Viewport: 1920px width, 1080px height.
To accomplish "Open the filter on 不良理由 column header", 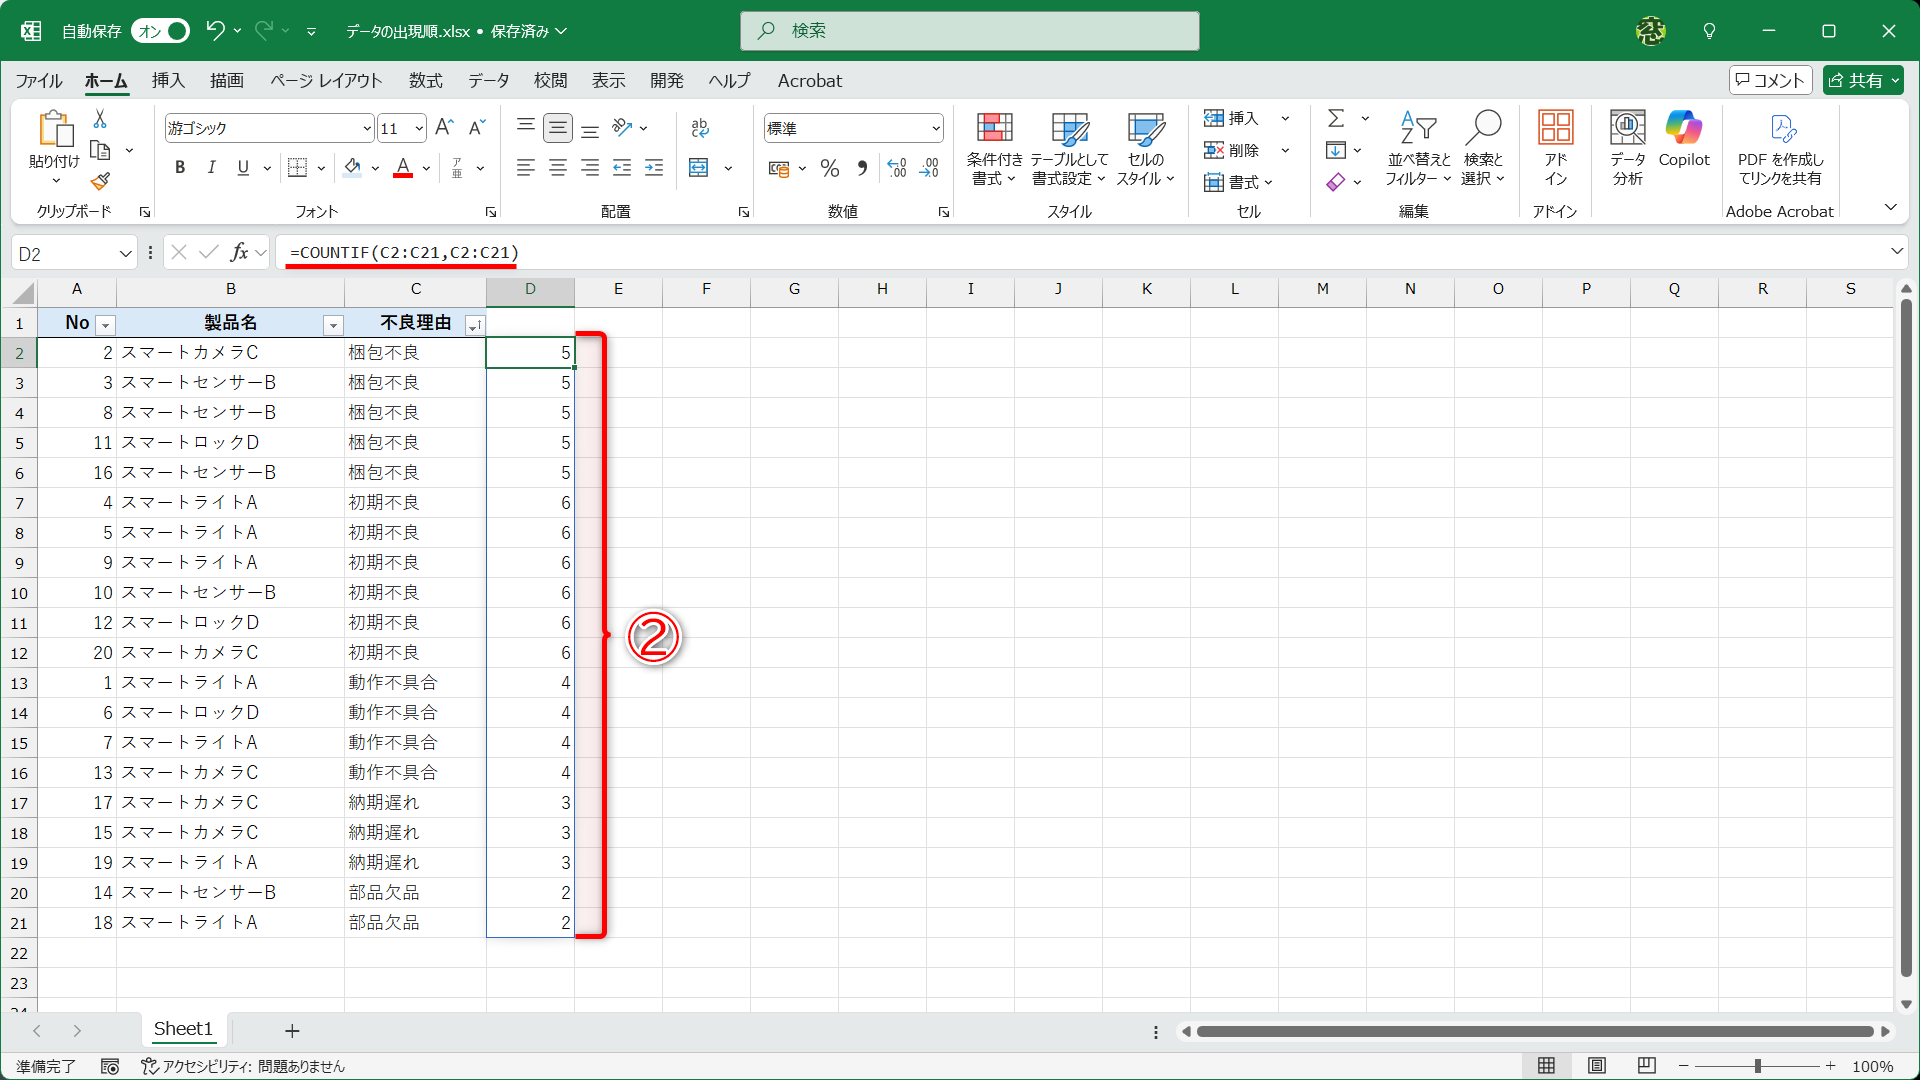I will pyautogui.click(x=476, y=325).
